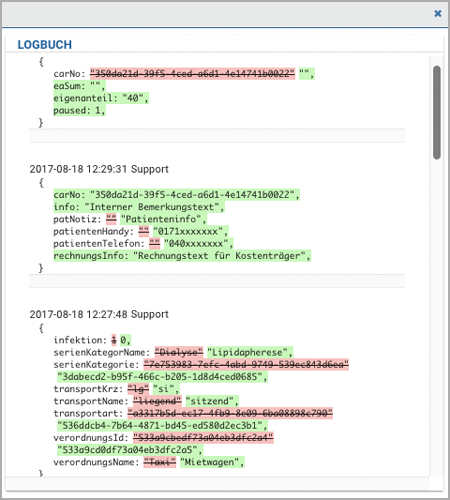Screen dimensions: 450x500
Task: Select log entry header 2017-08-18 12:29:31 Support
Action: point(99,169)
